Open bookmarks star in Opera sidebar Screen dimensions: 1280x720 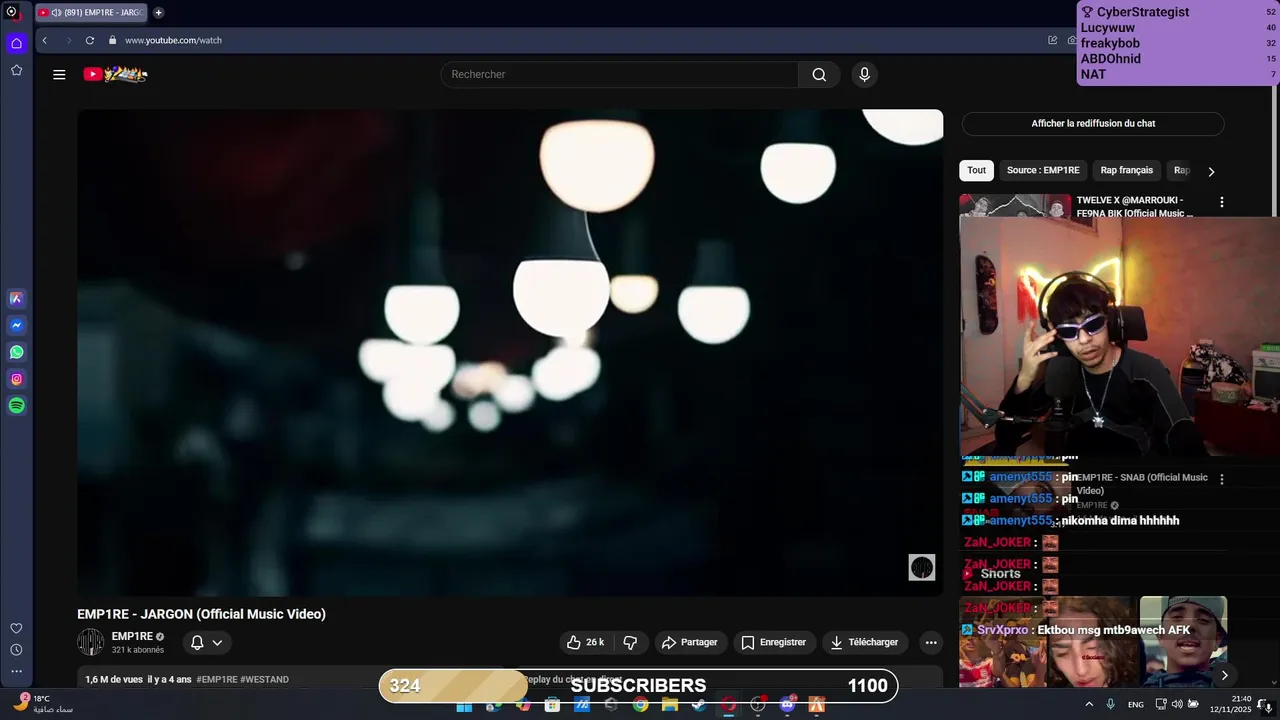pos(16,70)
